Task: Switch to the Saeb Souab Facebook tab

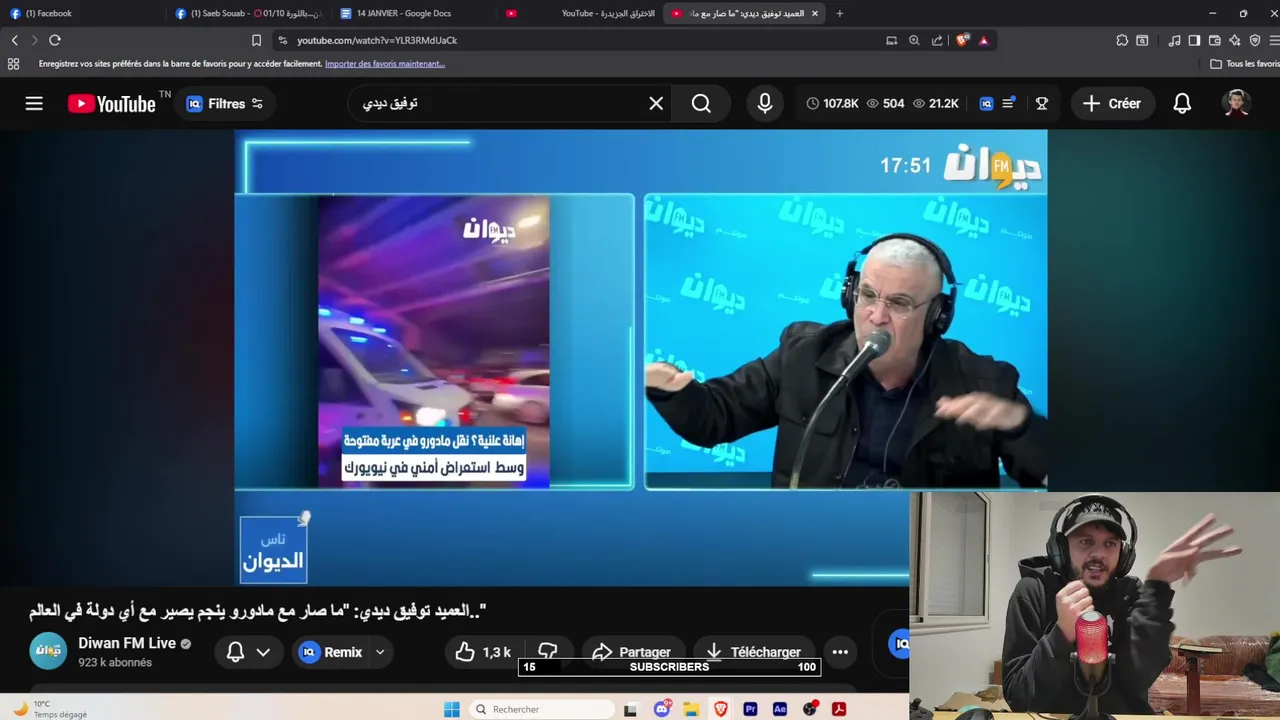Action: (247, 13)
